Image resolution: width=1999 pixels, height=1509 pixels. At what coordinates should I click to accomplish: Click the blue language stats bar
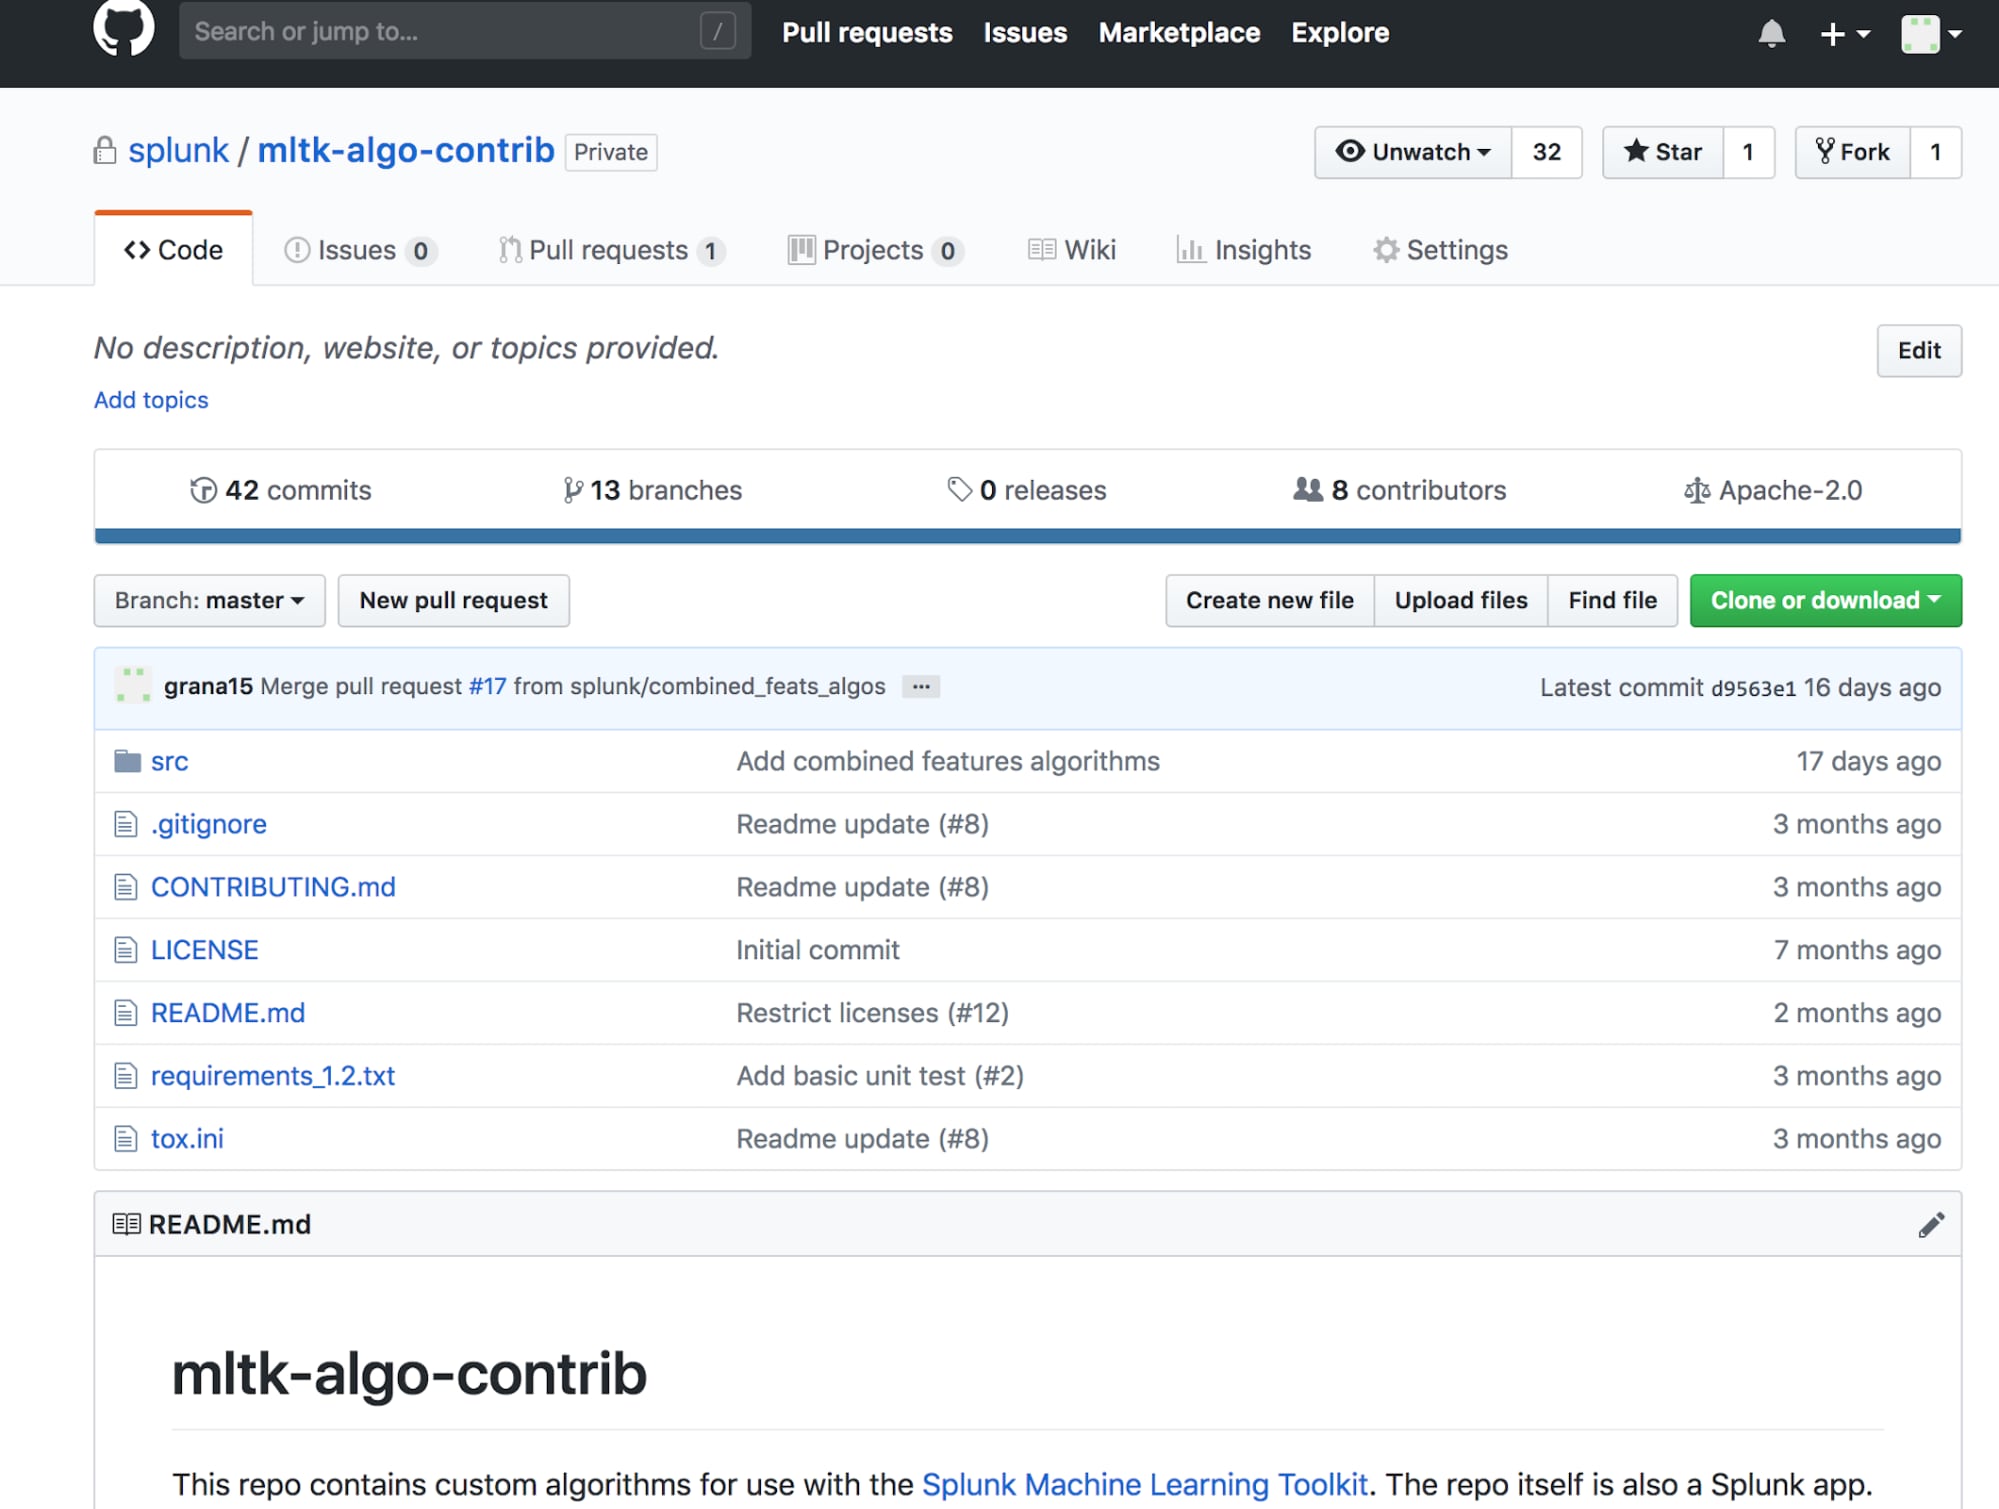pos(1028,536)
